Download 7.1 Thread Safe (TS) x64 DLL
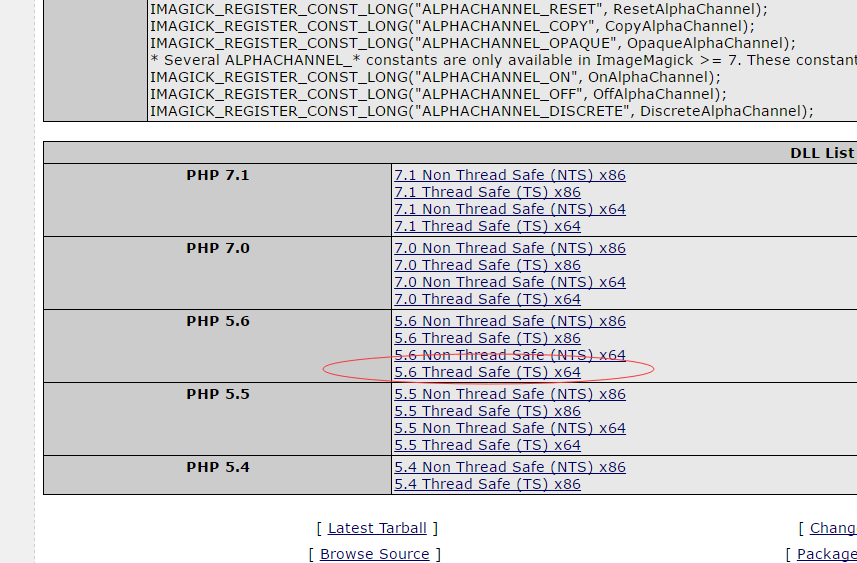Viewport: 857px width, 563px height. point(488,226)
